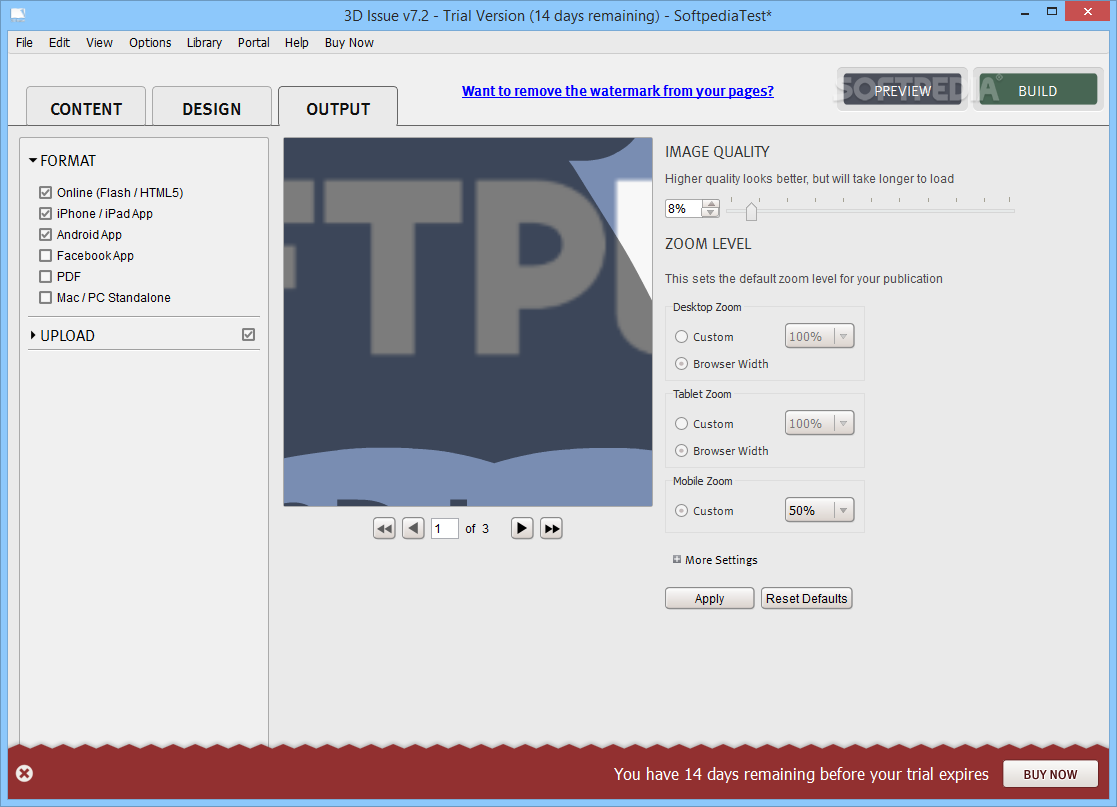Open the Buy Now menu
This screenshot has height=807, width=1117.
349,43
